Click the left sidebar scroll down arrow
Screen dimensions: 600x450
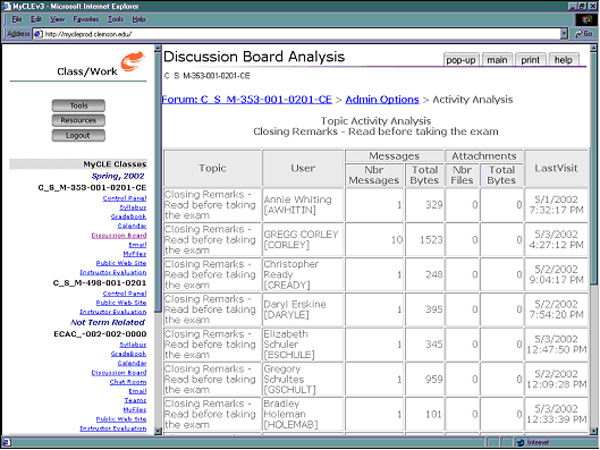click(x=158, y=430)
